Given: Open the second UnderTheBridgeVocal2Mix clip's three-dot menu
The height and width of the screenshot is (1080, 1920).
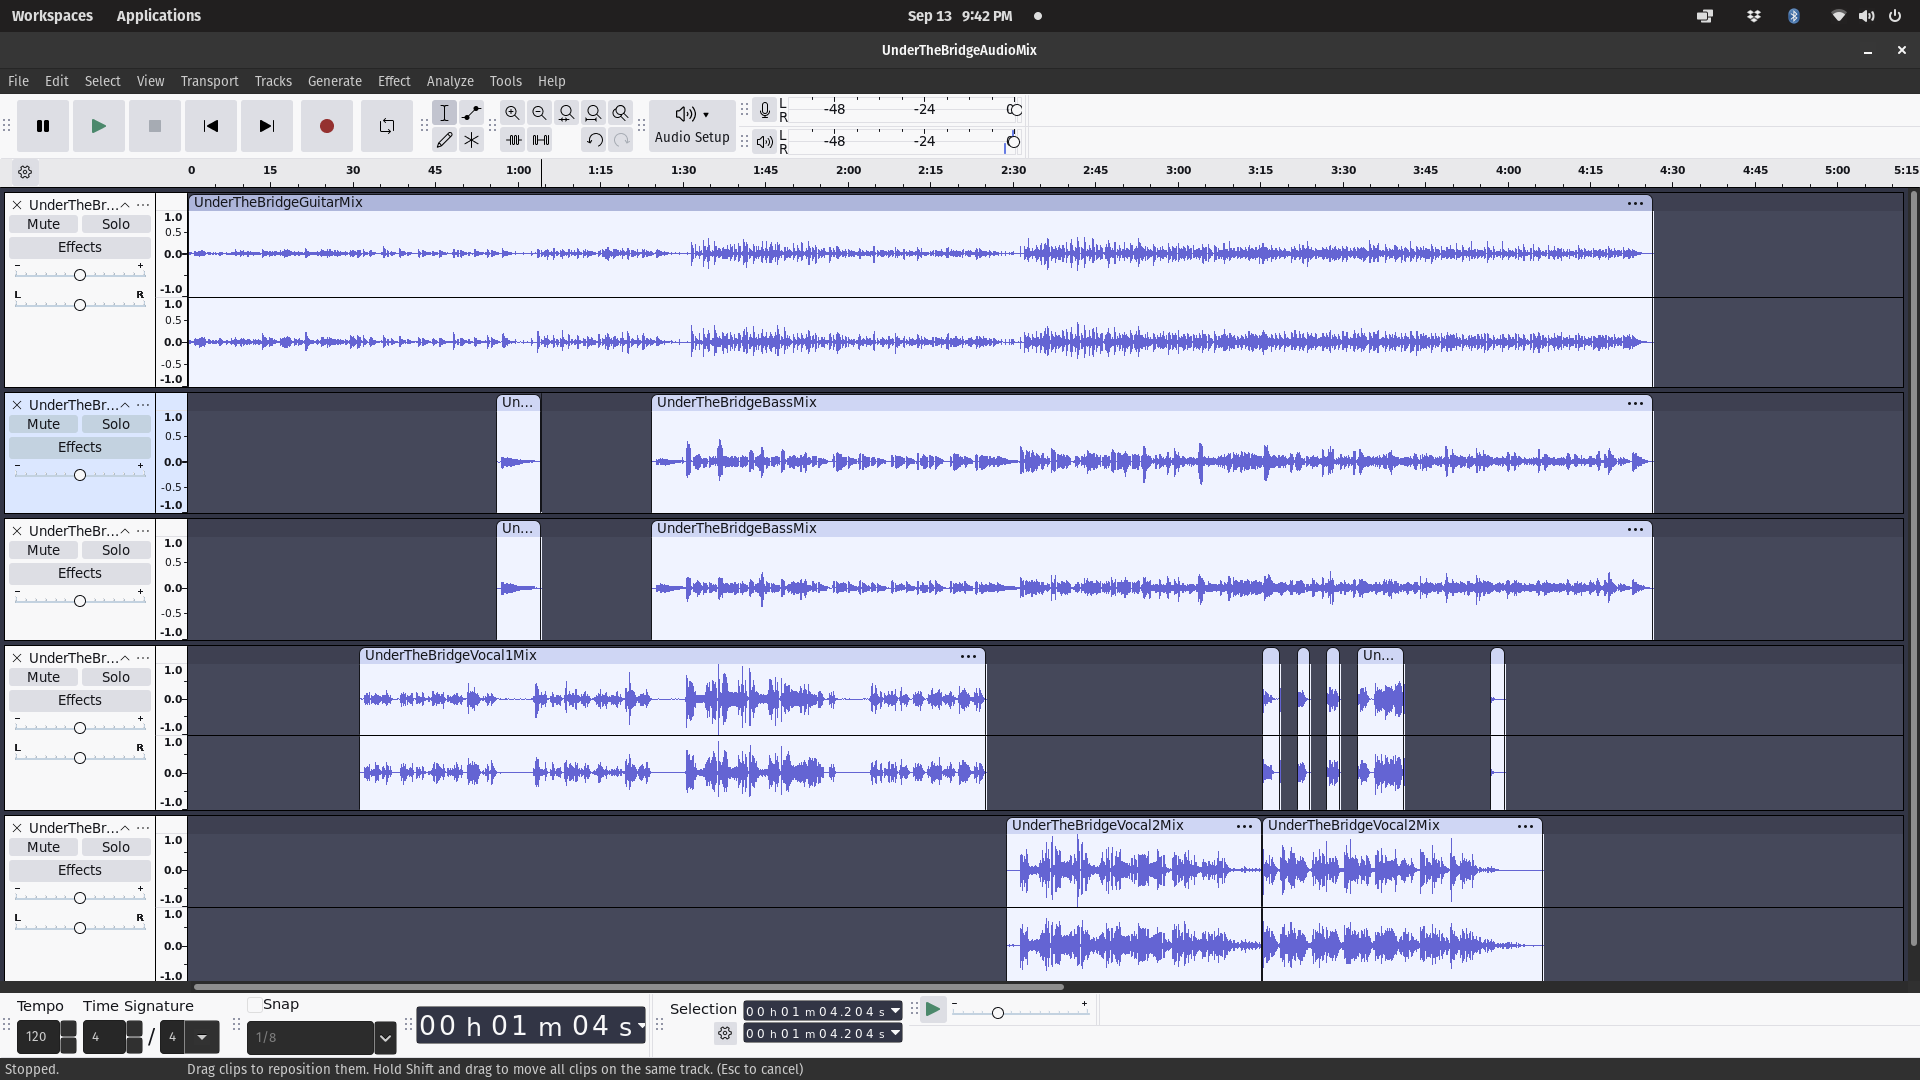Looking at the screenshot, I should [1525, 826].
